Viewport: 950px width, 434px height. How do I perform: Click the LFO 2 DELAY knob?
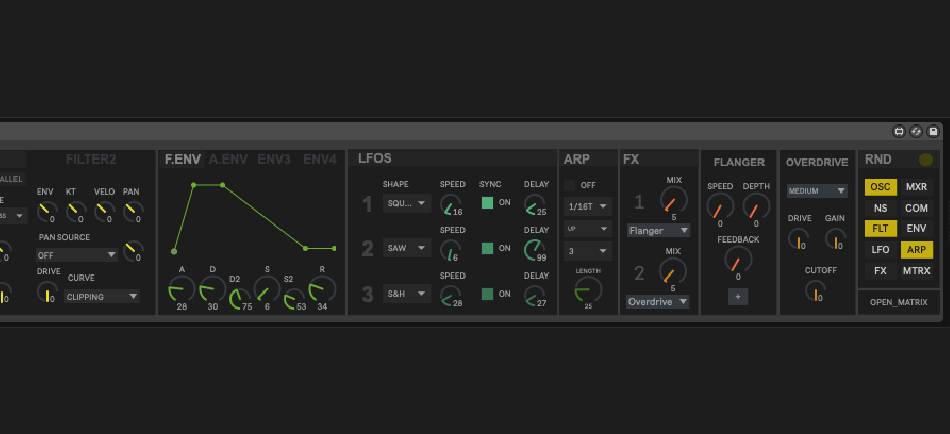(x=534, y=249)
